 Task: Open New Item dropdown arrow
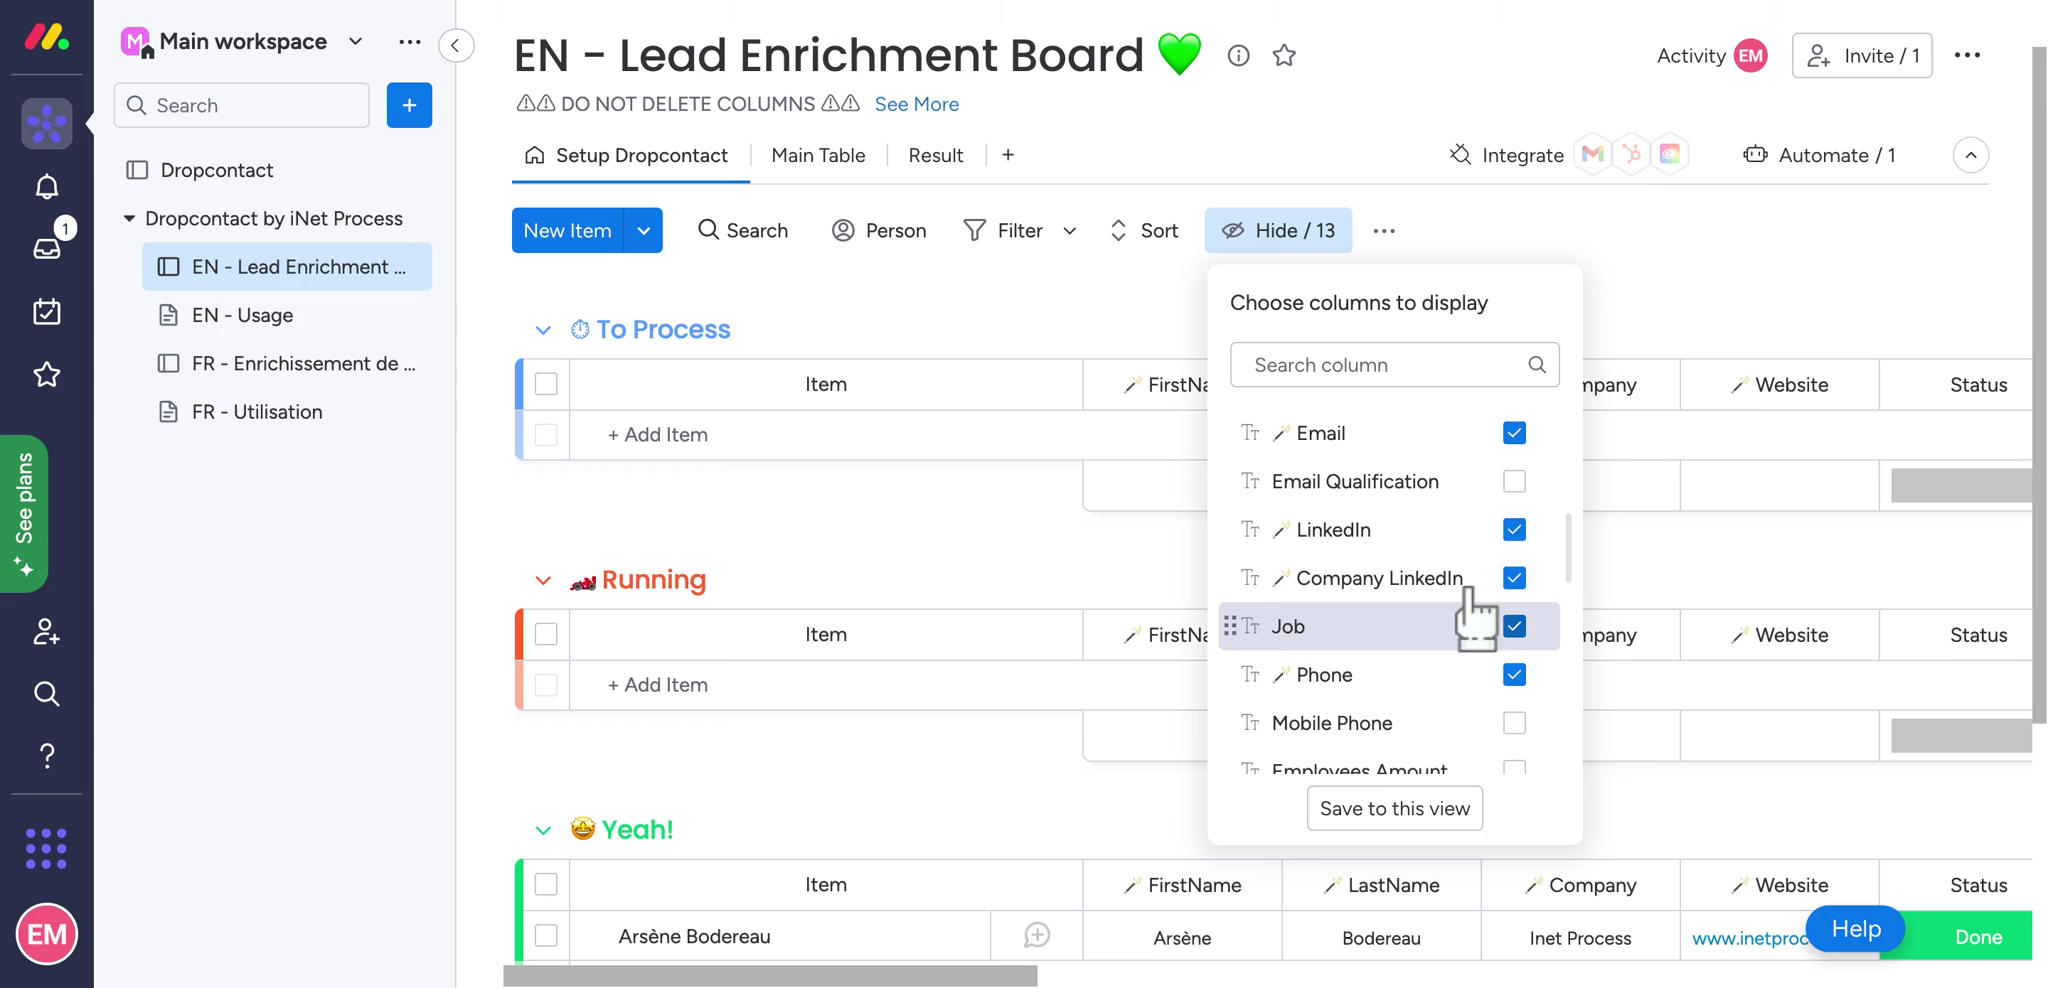[x=643, y=231]
